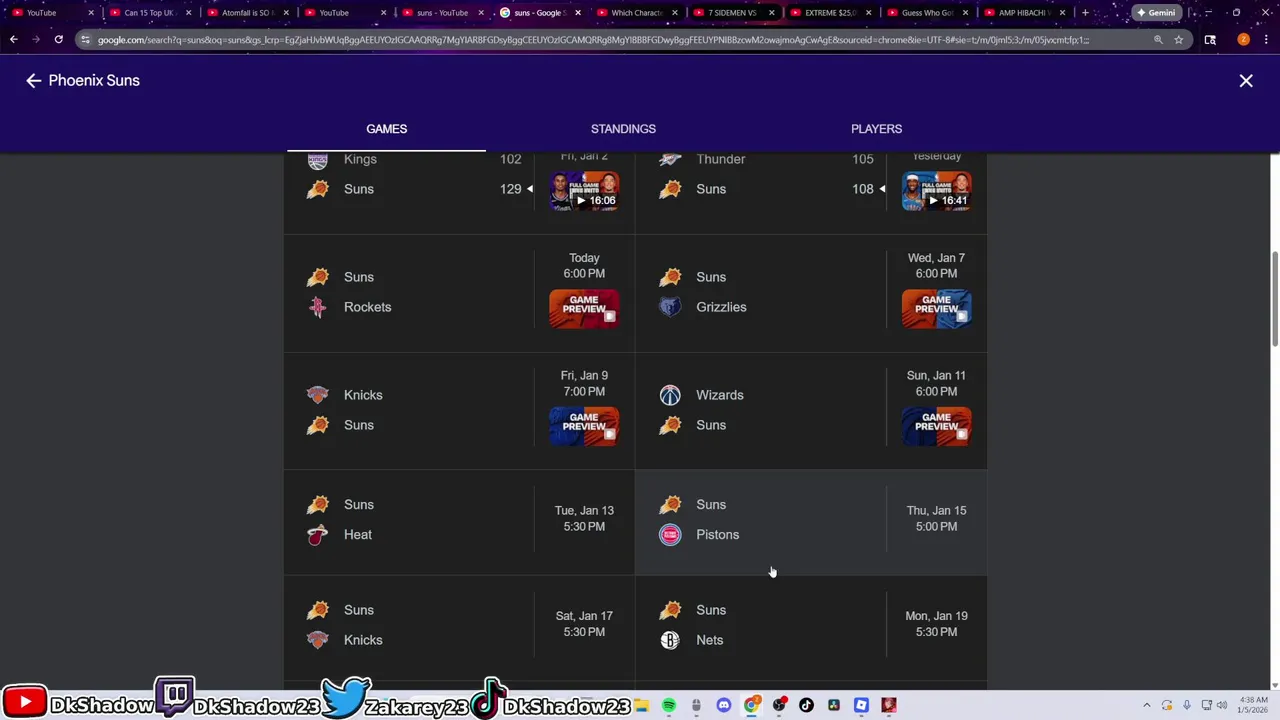This screenshot has height=720, width=1280.
Task: Reload the page in Chrome
Action: [58, 40]
